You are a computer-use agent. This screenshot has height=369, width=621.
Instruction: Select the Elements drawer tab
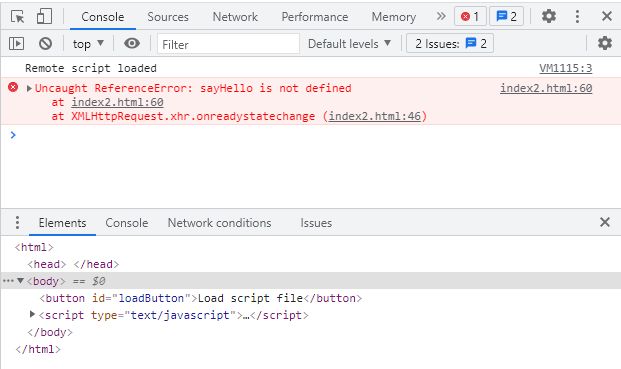63,223
